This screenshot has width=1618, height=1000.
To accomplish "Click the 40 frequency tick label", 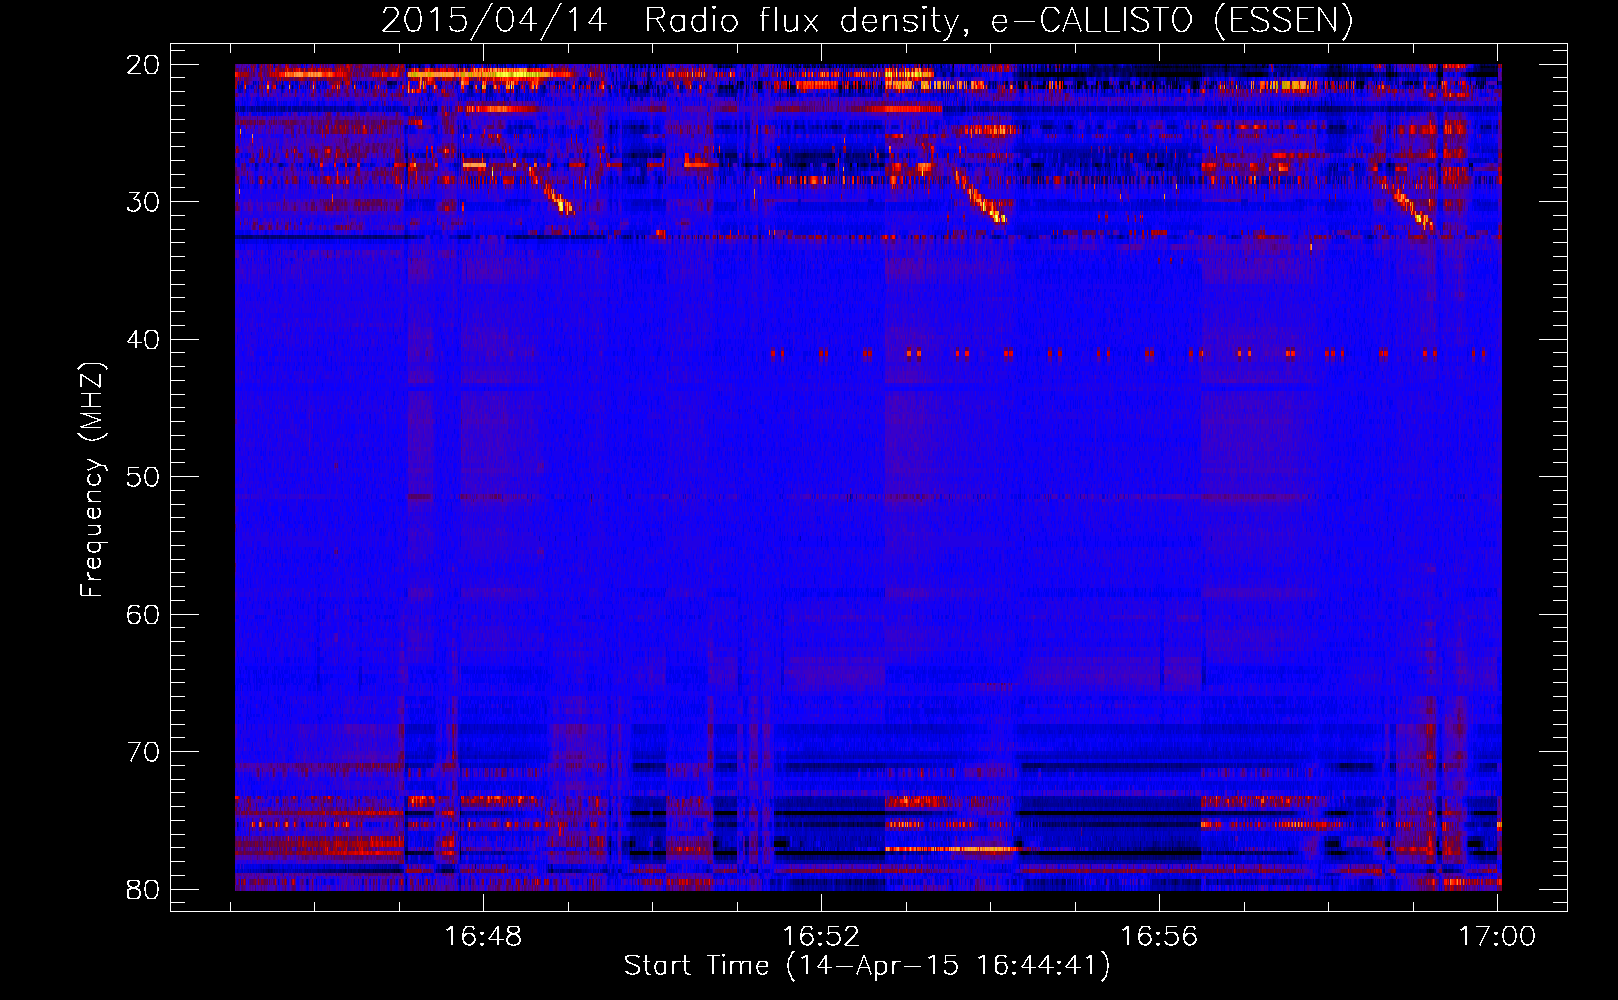I will [143, 340].
